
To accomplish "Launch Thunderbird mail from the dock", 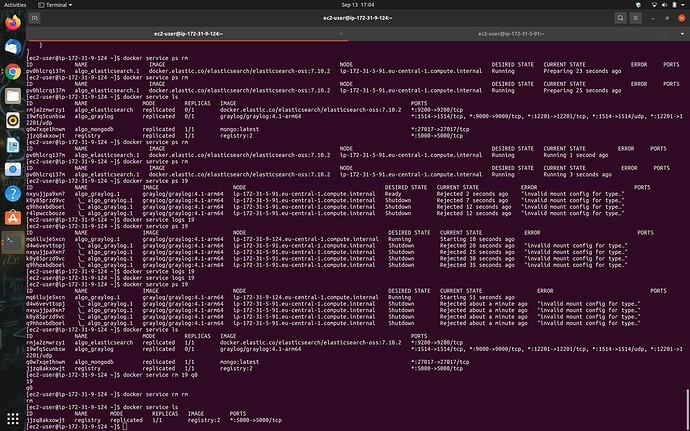I will pos(13,47).
